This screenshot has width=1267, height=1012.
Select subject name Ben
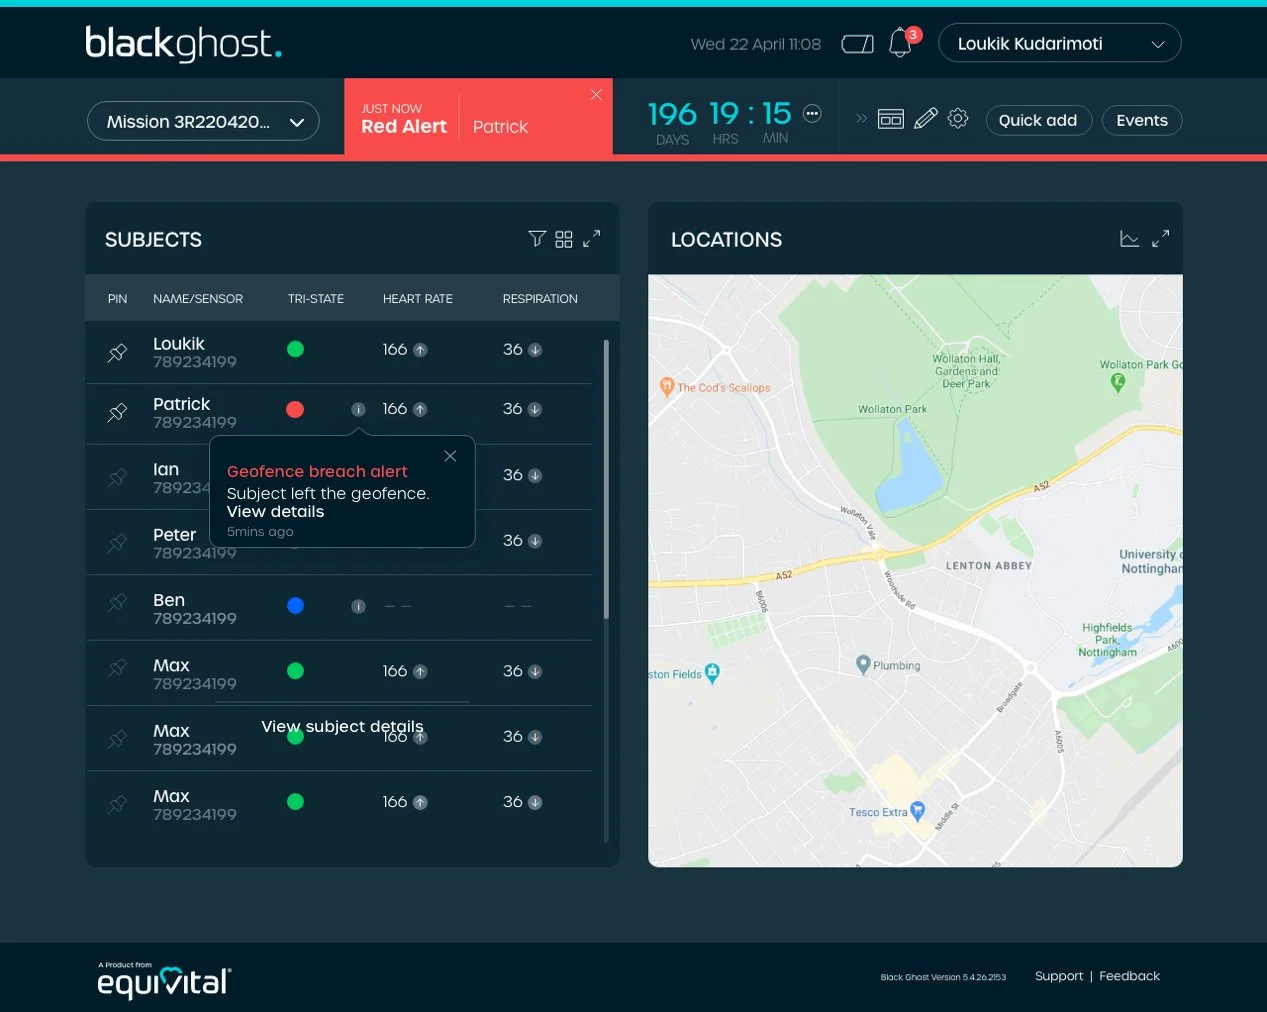[x=169, y=600]
